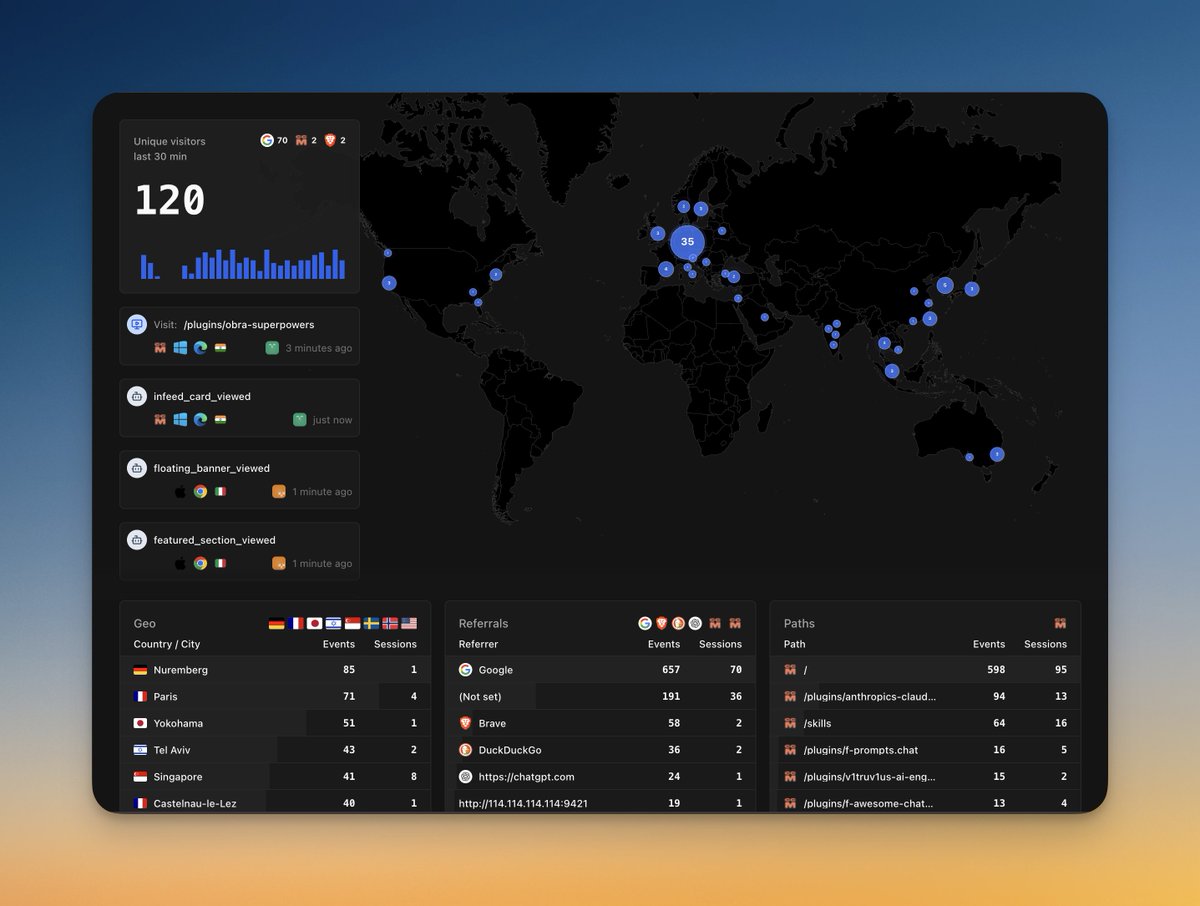
Task: Click the ChatGPT icon in Referrals header
Action: [695, 623]
